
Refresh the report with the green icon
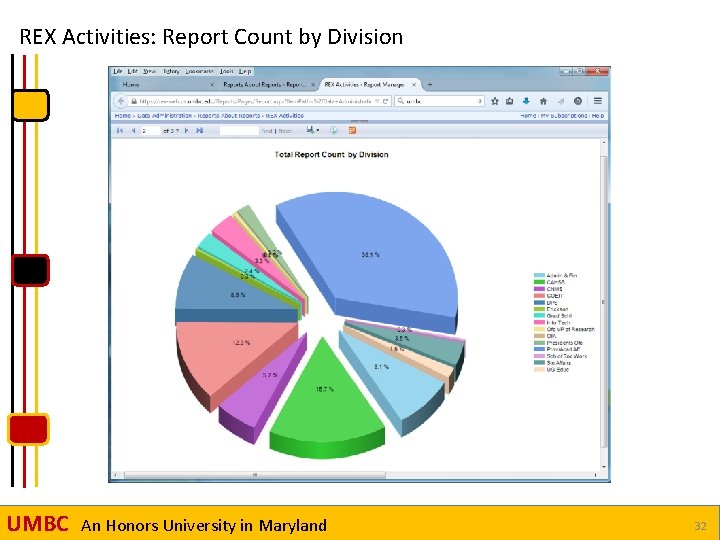(334, 130)
